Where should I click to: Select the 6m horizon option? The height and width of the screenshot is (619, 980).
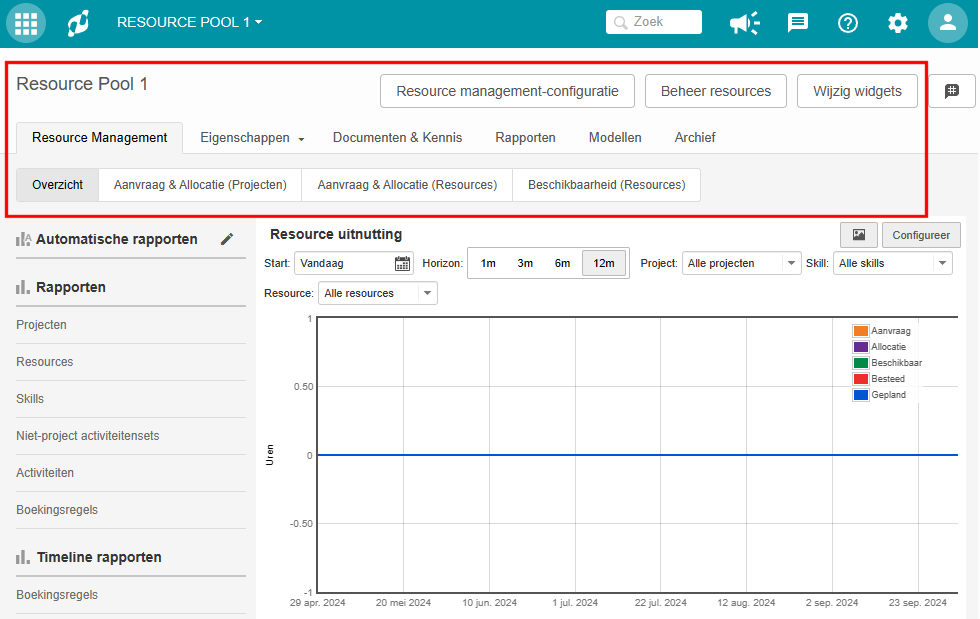[x=562, y=262]
